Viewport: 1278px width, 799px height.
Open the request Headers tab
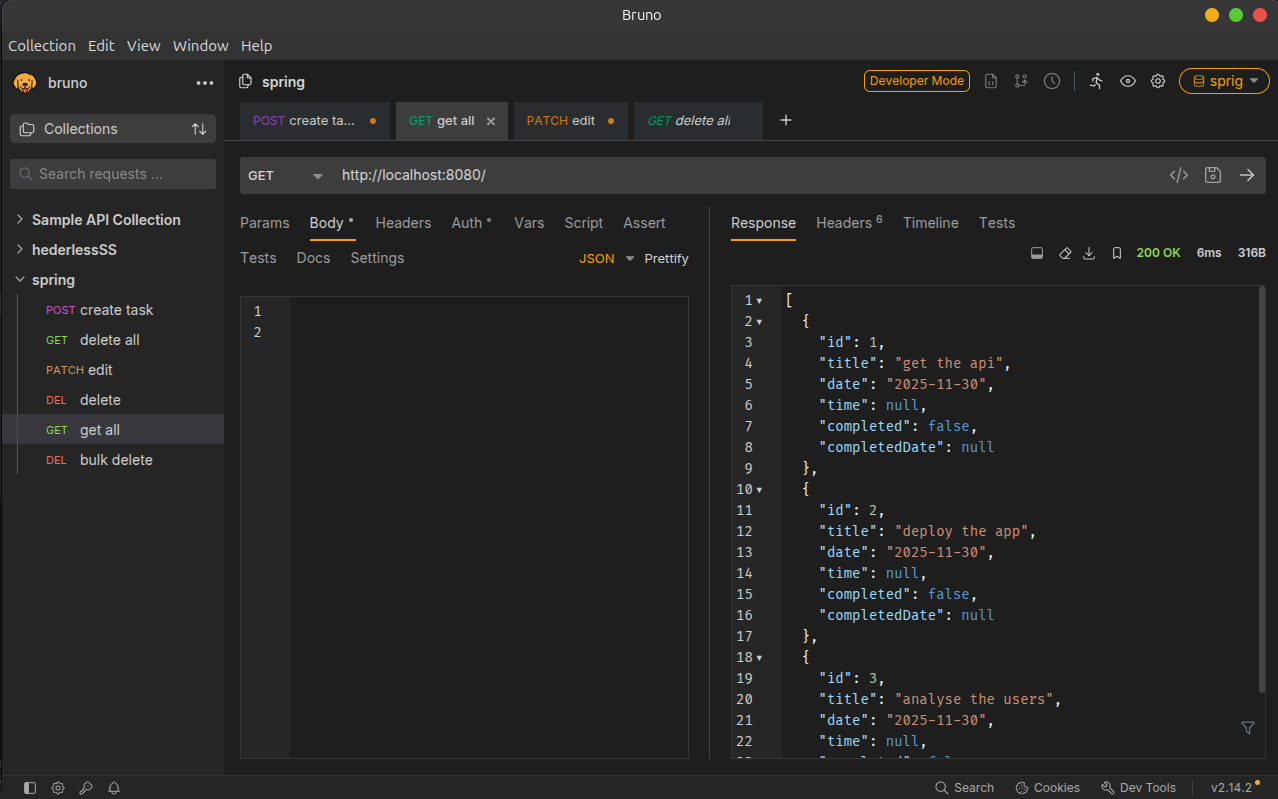(403, 223)
